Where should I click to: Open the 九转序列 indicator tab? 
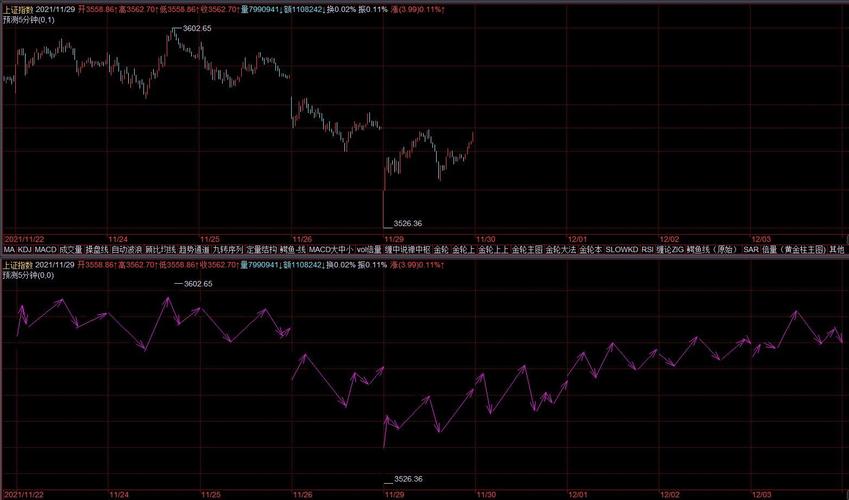point(228,249)
